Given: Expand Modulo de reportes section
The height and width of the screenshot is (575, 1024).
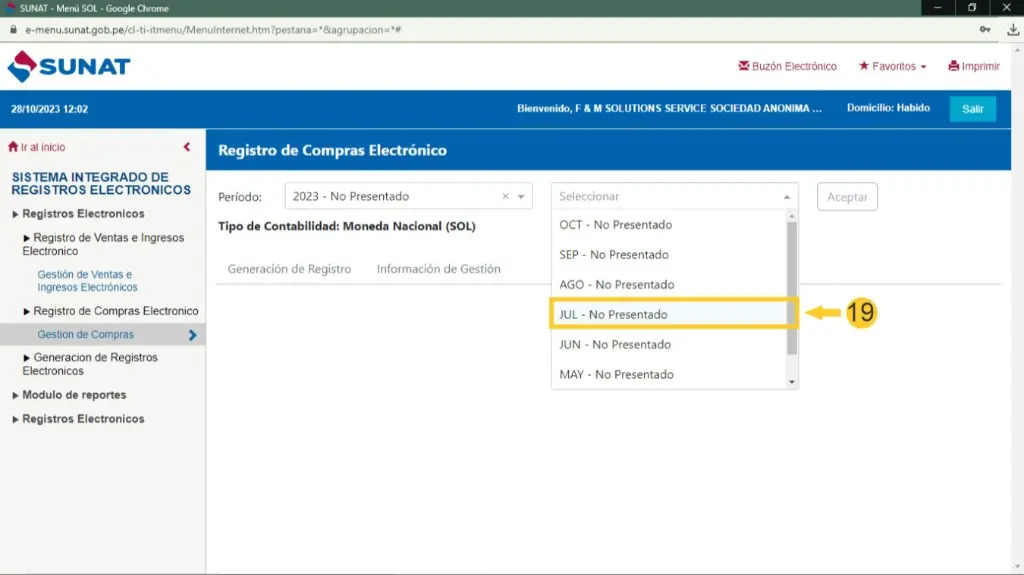Looking at the screenshot, I should point(74,395).
